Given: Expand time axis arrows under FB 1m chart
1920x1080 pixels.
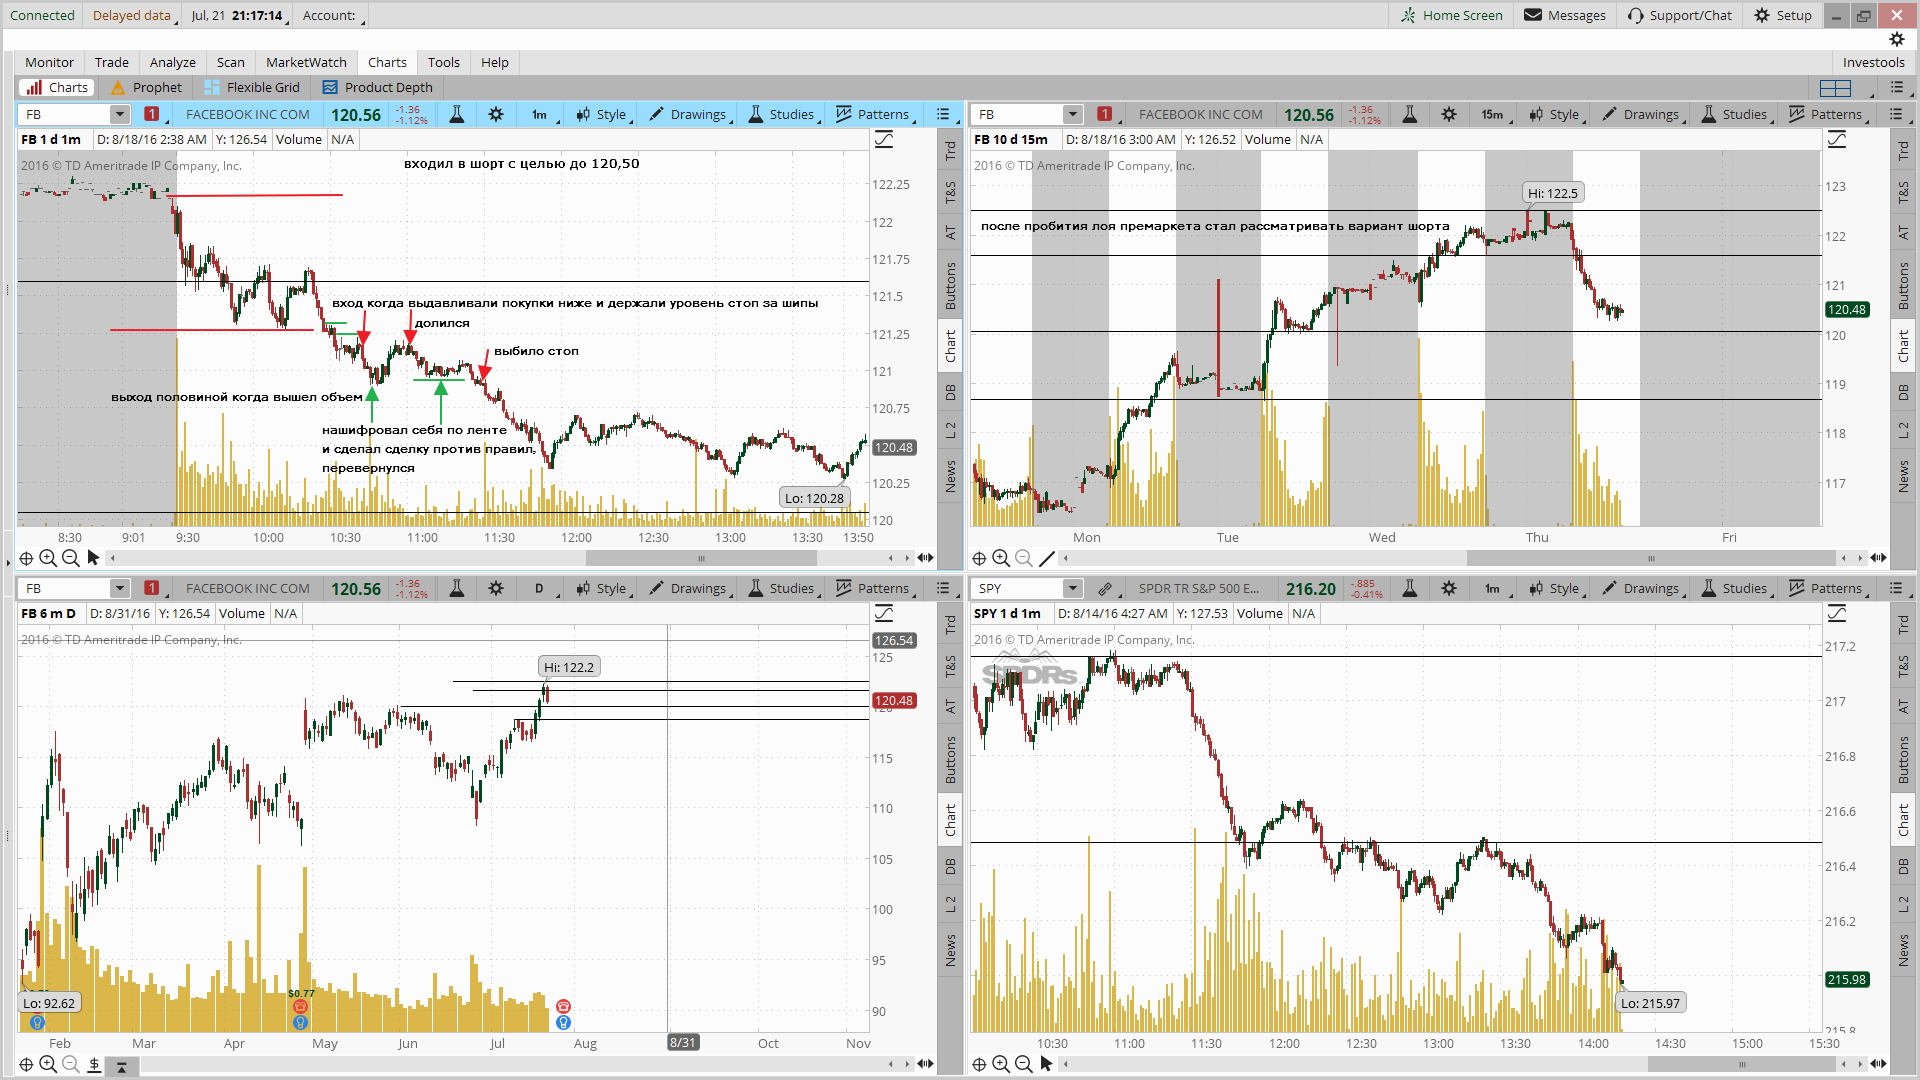Looking at the screenshot, I should pyautogui.click(x=925, y=558).
